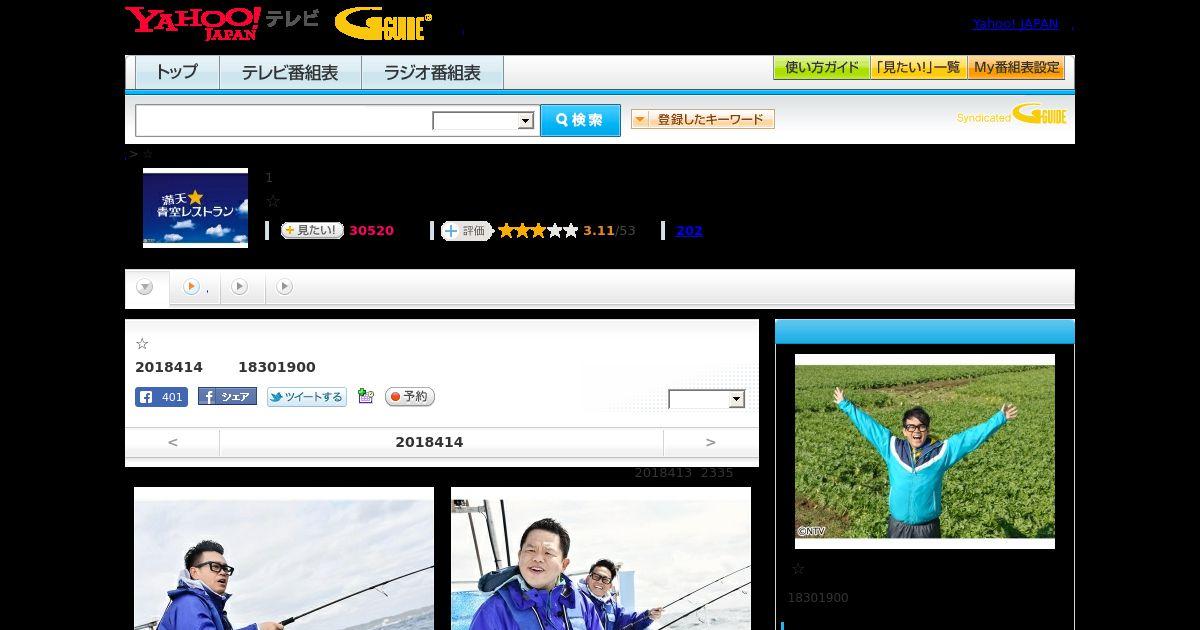Open the photo of man in vegetable field
This screenshot has width=1200, height=630.
925,451
